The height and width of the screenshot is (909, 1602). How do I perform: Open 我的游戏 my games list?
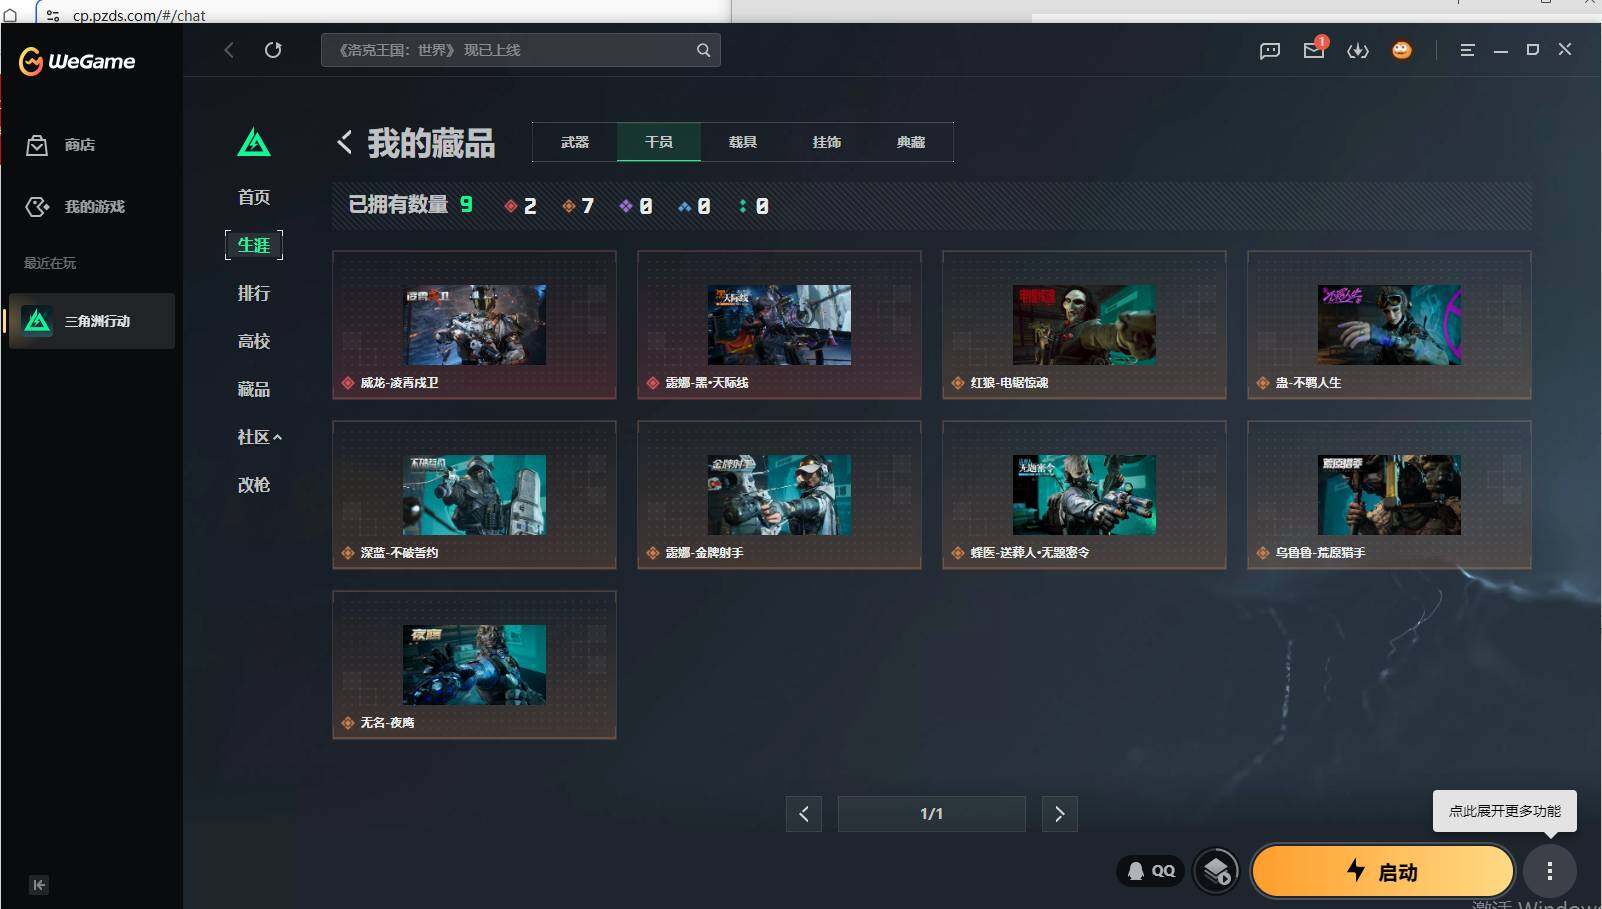(x=75, y=207)
